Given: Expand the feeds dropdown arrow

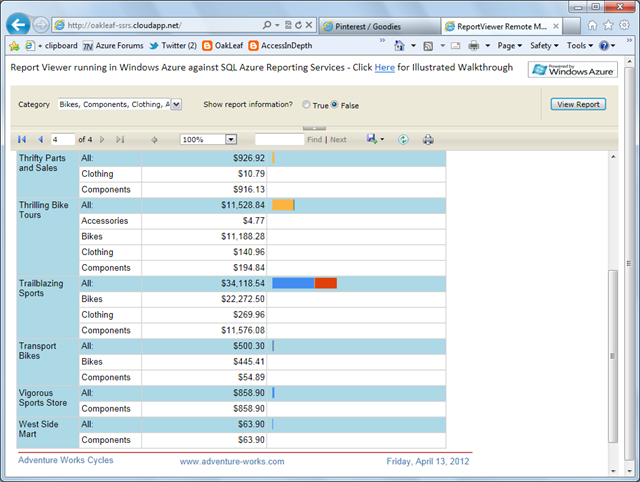Looking at the screenshot, I should point(442,46).
